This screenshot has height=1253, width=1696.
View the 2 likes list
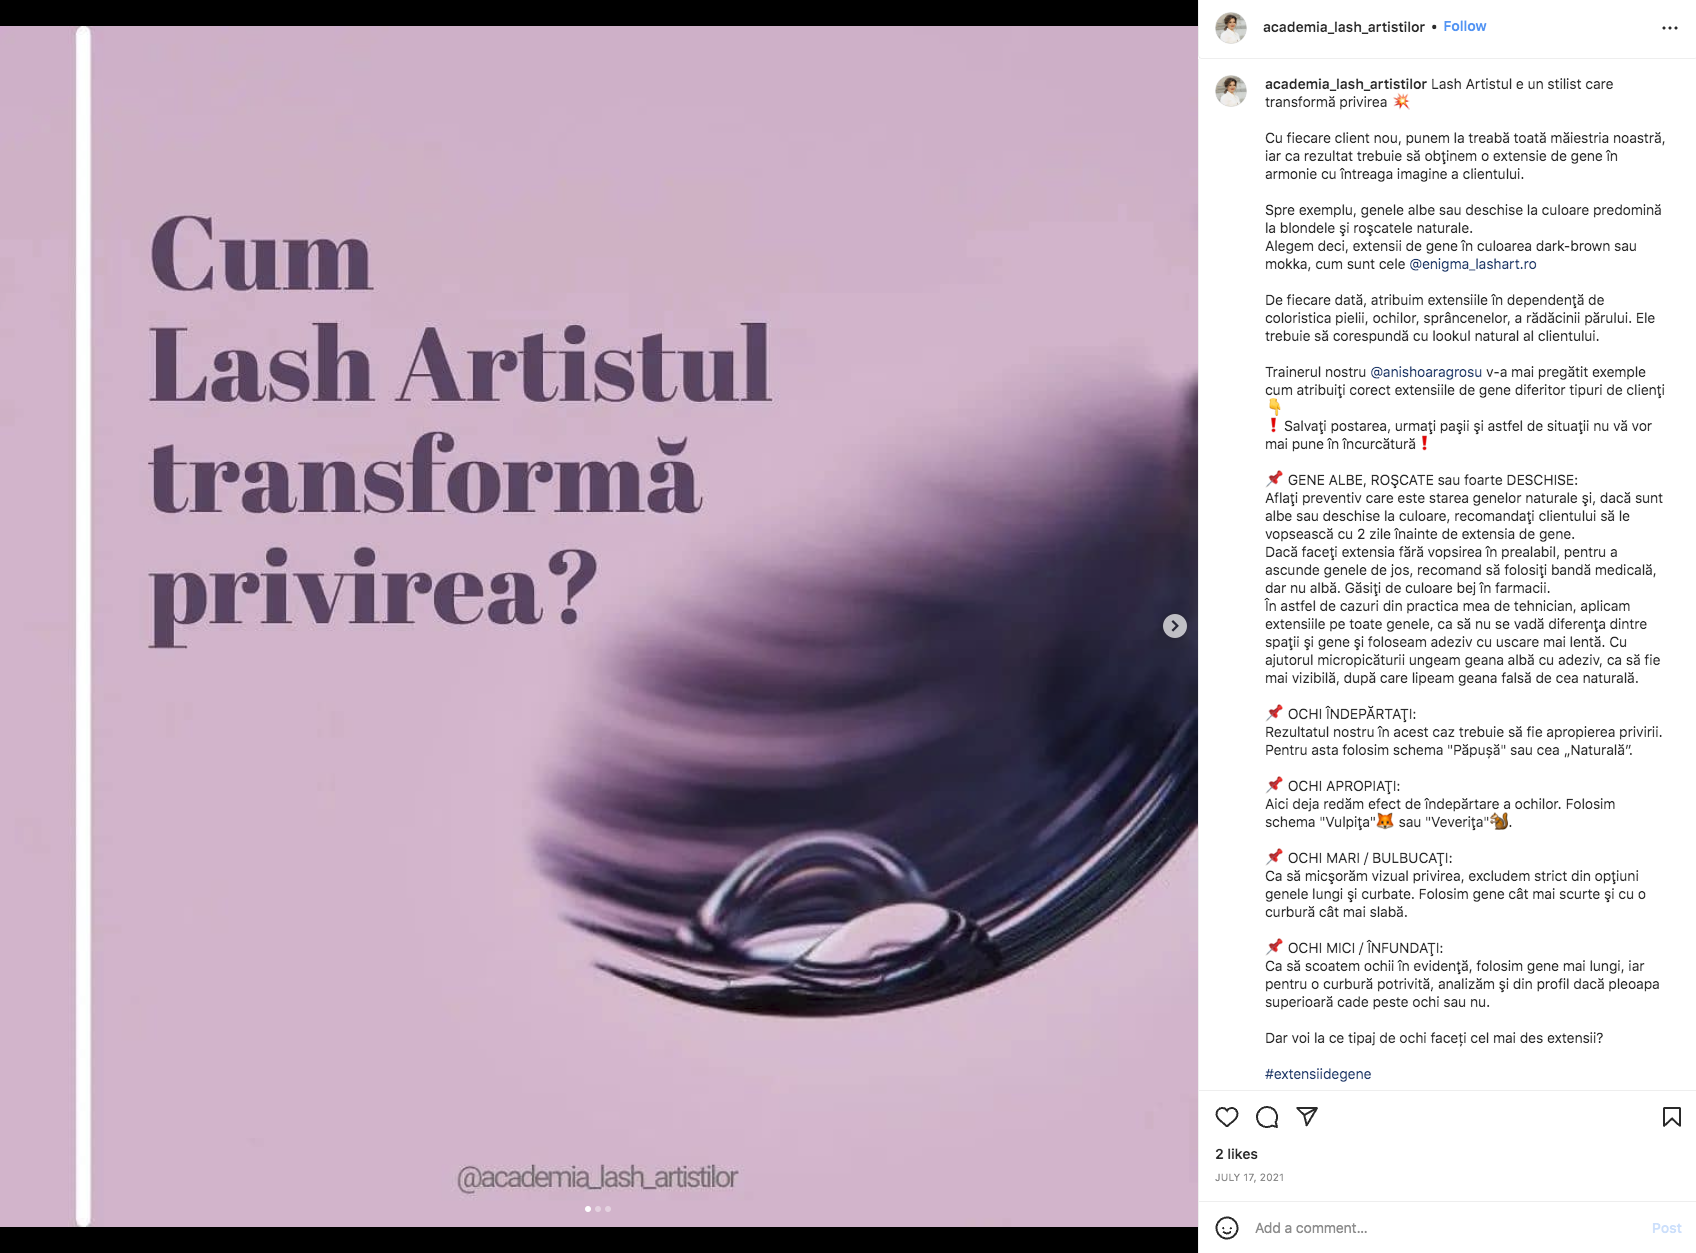1236,1154
